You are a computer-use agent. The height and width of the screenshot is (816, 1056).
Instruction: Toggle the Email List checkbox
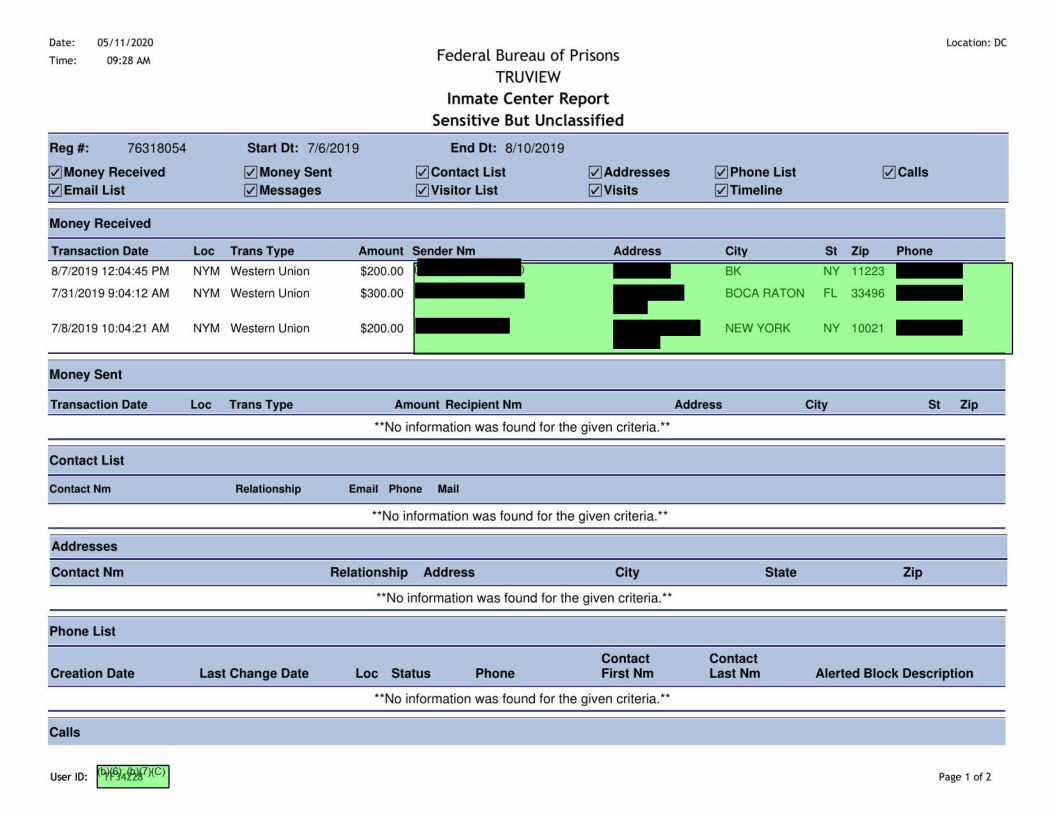[x=56, y=190]
